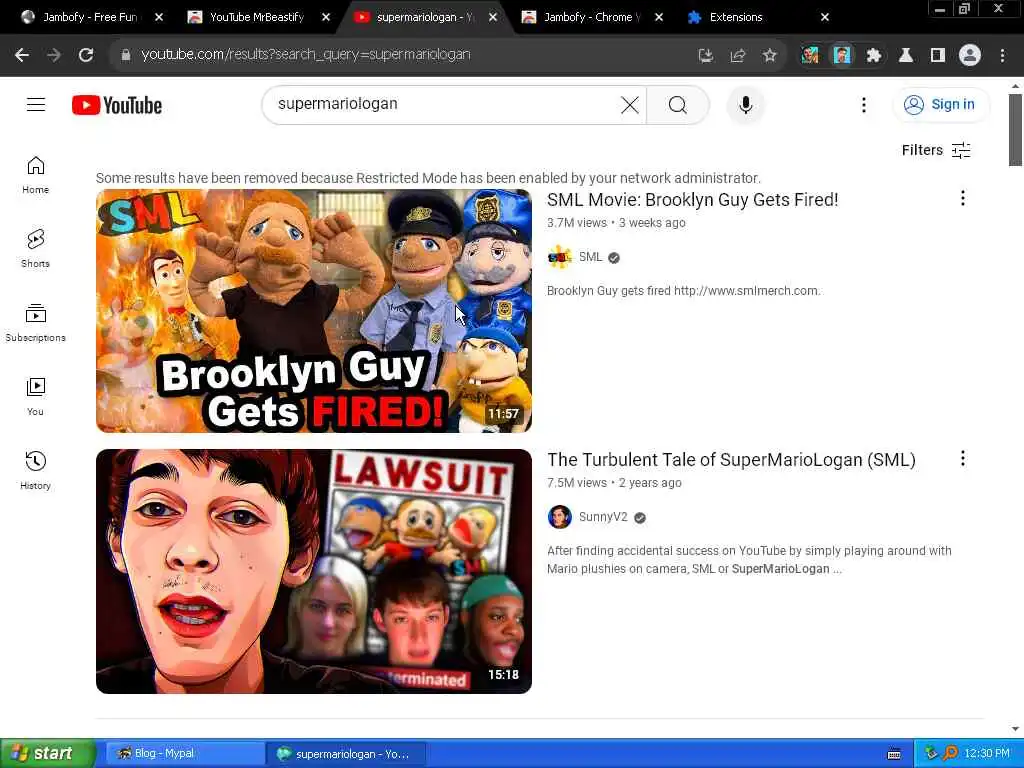The height and width of the screenshot is (768, 1024).
Task: Open the YouTube hamburger guide menu
Action: [x=36, y=104]
